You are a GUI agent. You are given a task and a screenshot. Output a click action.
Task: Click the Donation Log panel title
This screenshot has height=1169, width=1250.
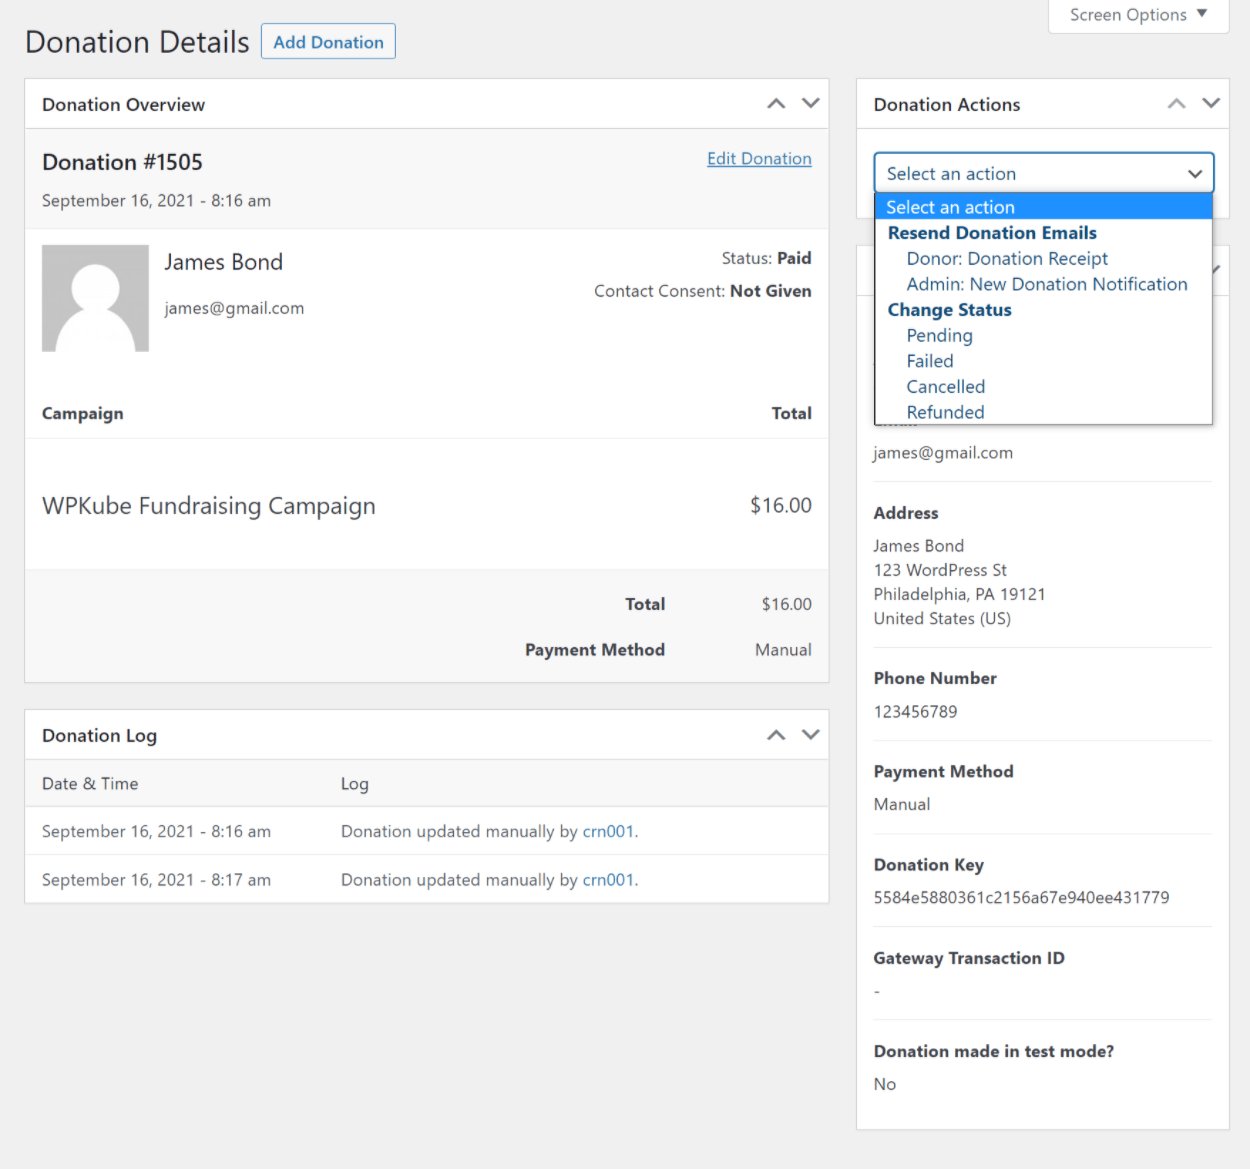(x=99, y=736)
